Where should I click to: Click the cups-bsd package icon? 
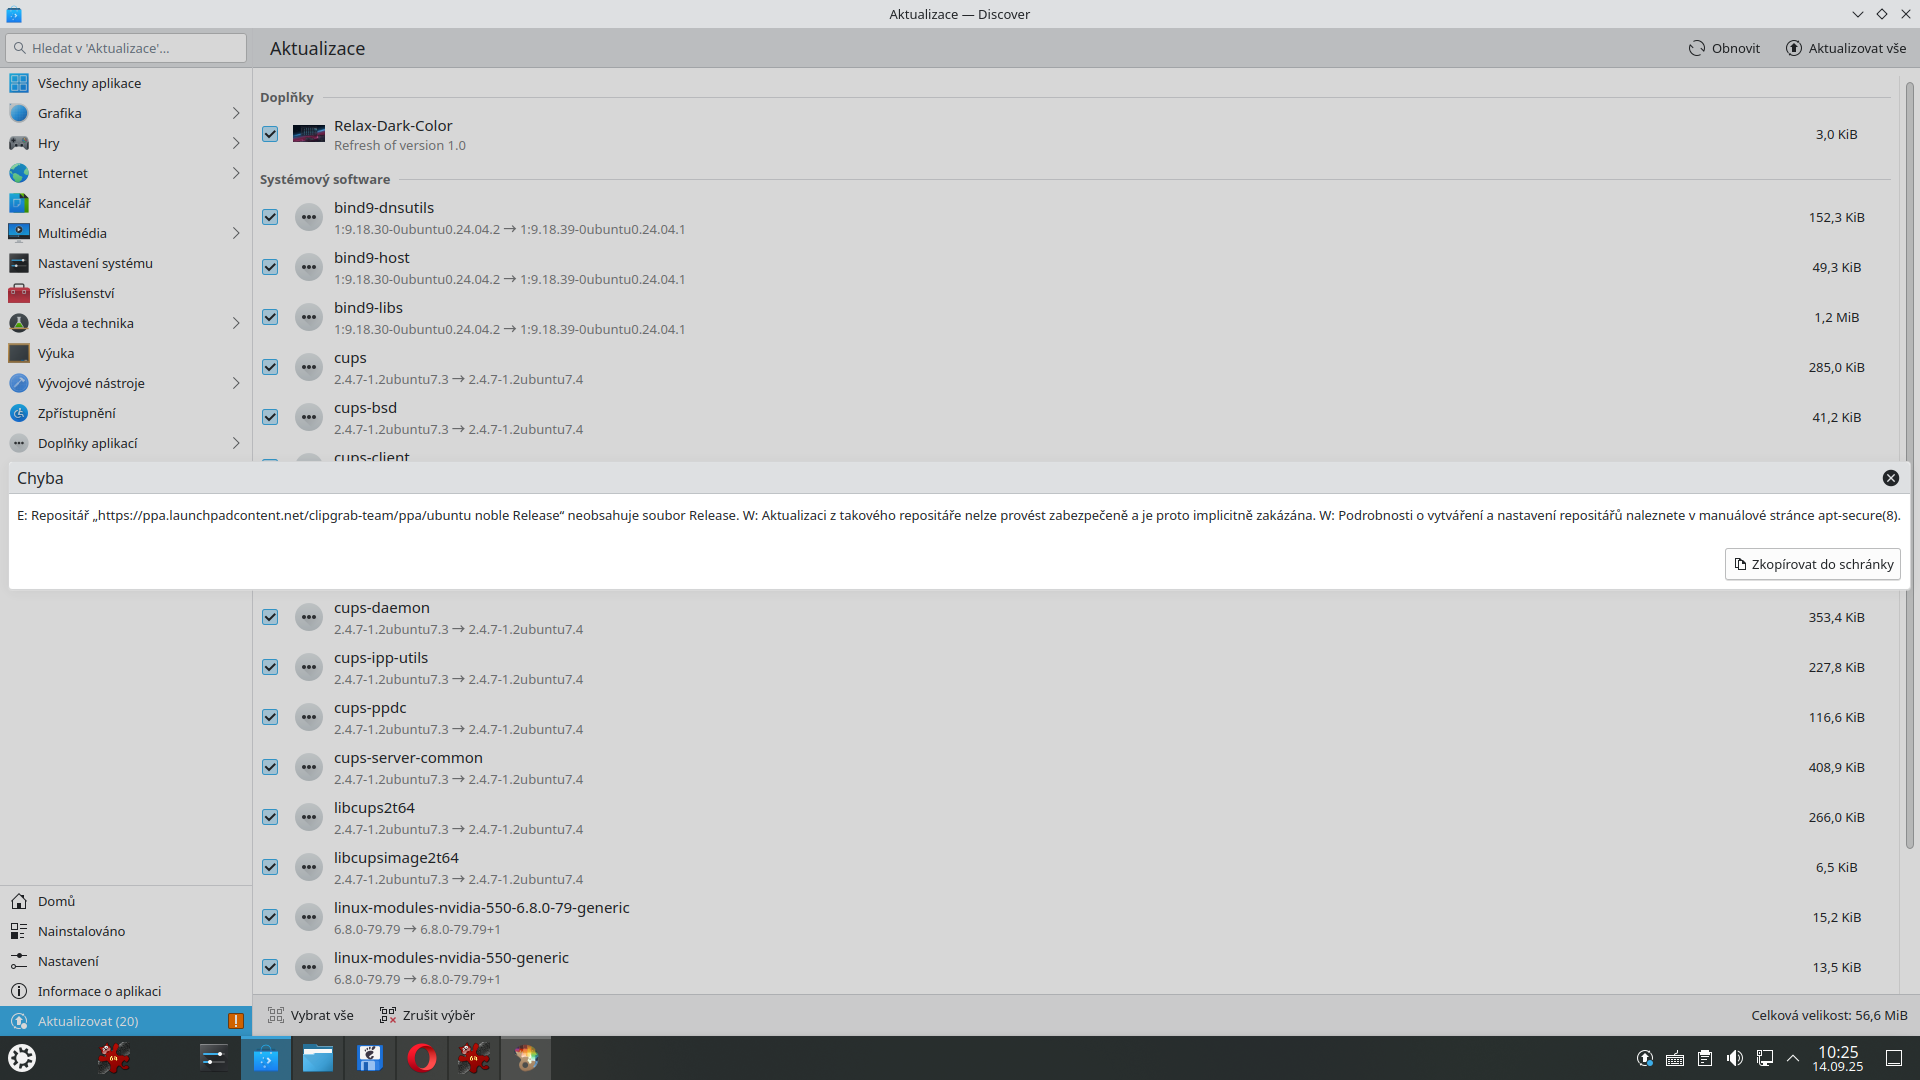[309, 417]
